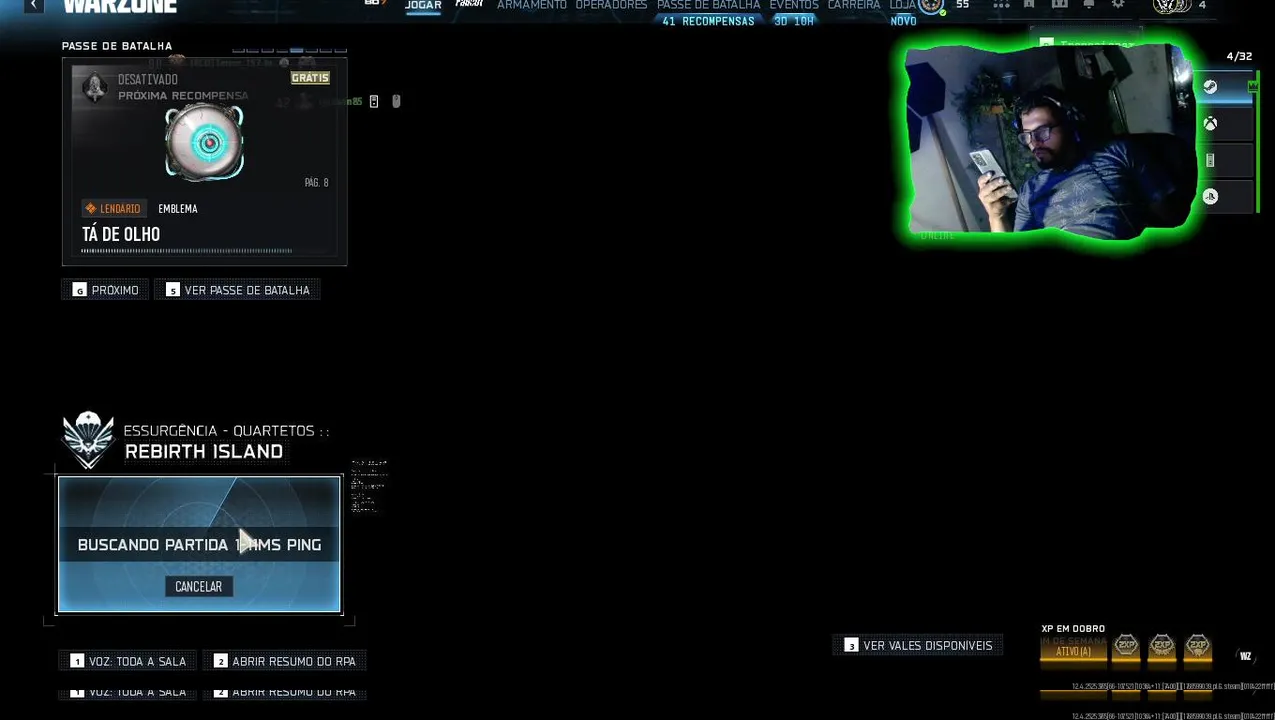Image resolution: width=1275 pixels, height=720 pixels.
Task: Select the Xbox platform icon
Action: pos(1210,124)
